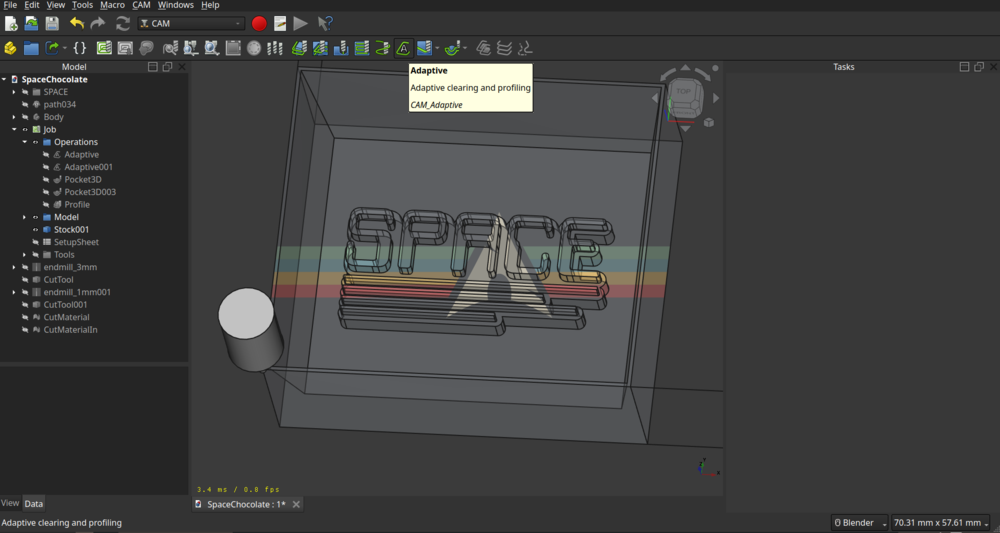The image size is (1000, 533).
Task: Activate the What's This help pointer
Action: pyautogui.click(x=325, y=24)
